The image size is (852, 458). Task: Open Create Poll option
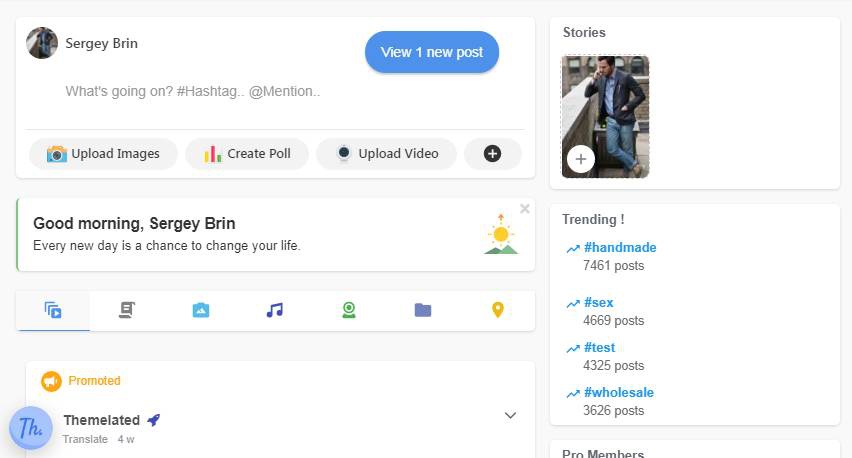click(247, 154)
